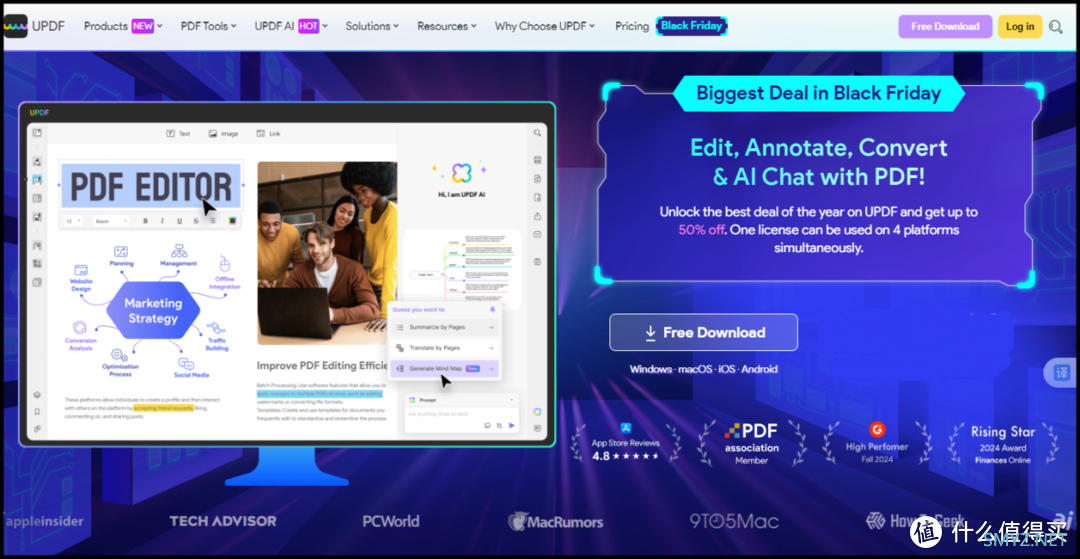This screenshot has width=1080, height=559.
Task: Select the Link tool in app preview
Action: 269,134
